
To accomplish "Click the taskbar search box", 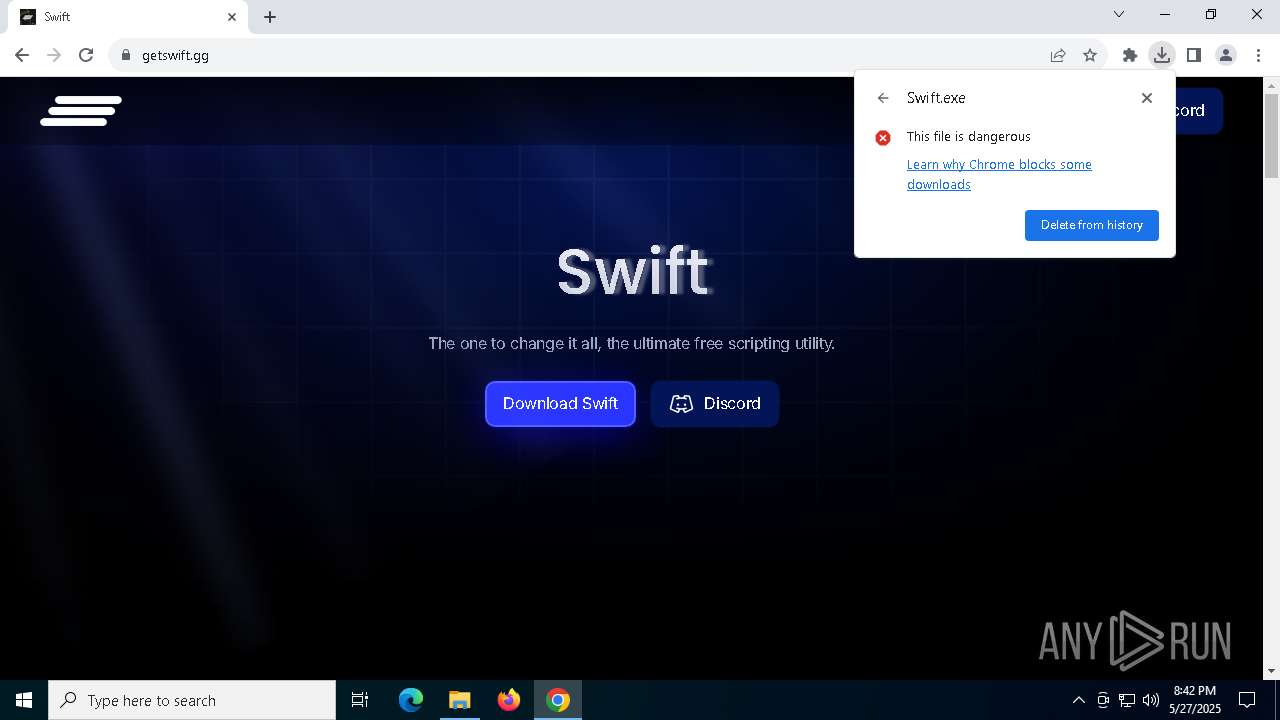I will [192, 700].
